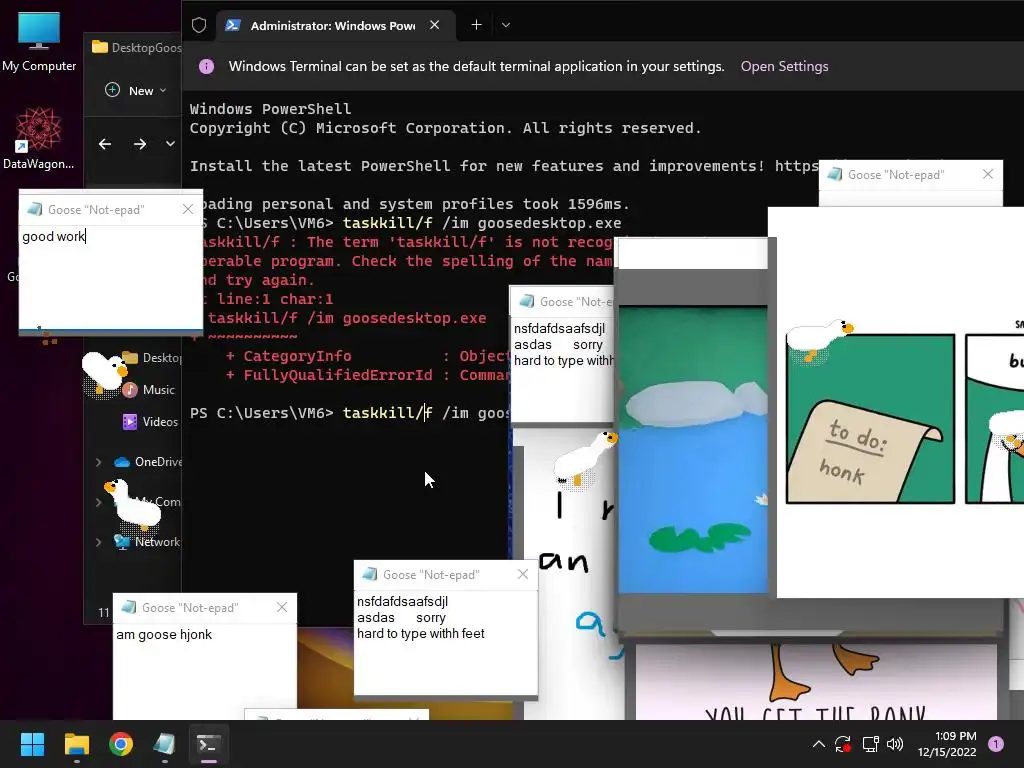Click the pond image with lily pad

click(x=693, y=449)
